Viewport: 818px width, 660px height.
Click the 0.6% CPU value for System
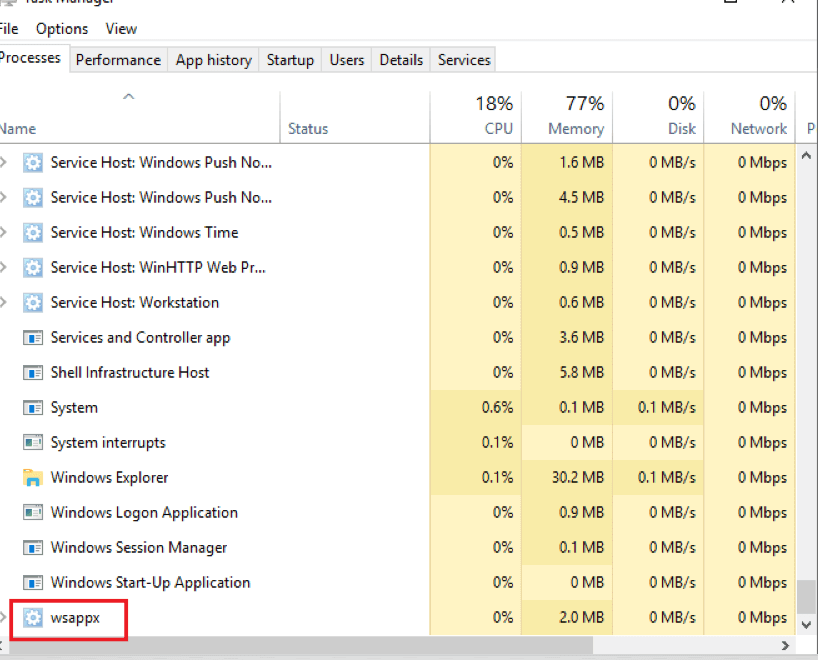tap(497, 407)
